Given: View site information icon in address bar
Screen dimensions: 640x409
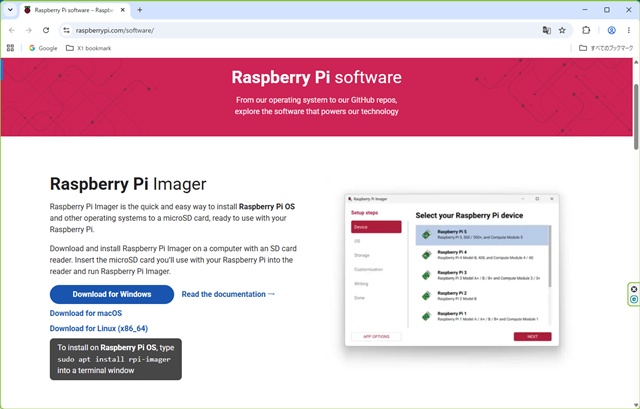Looking at the screenshot, I should click(67, 30).
